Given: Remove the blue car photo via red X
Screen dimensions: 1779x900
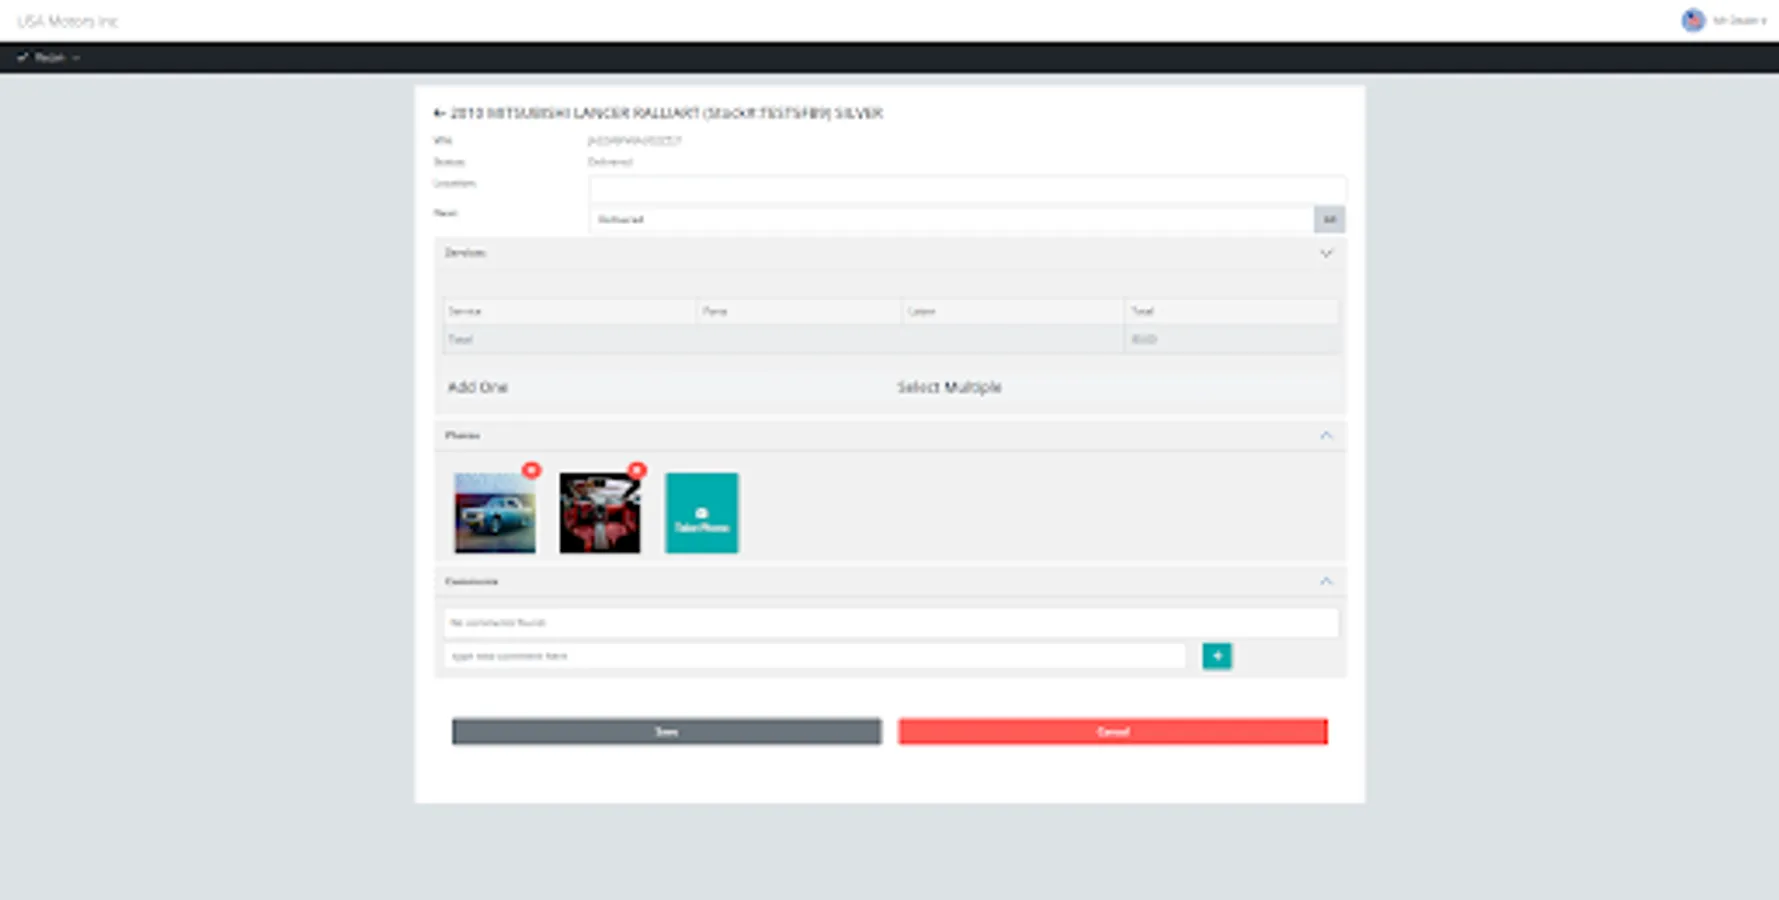Looking at the screenshot, I should tap(531, 470).
